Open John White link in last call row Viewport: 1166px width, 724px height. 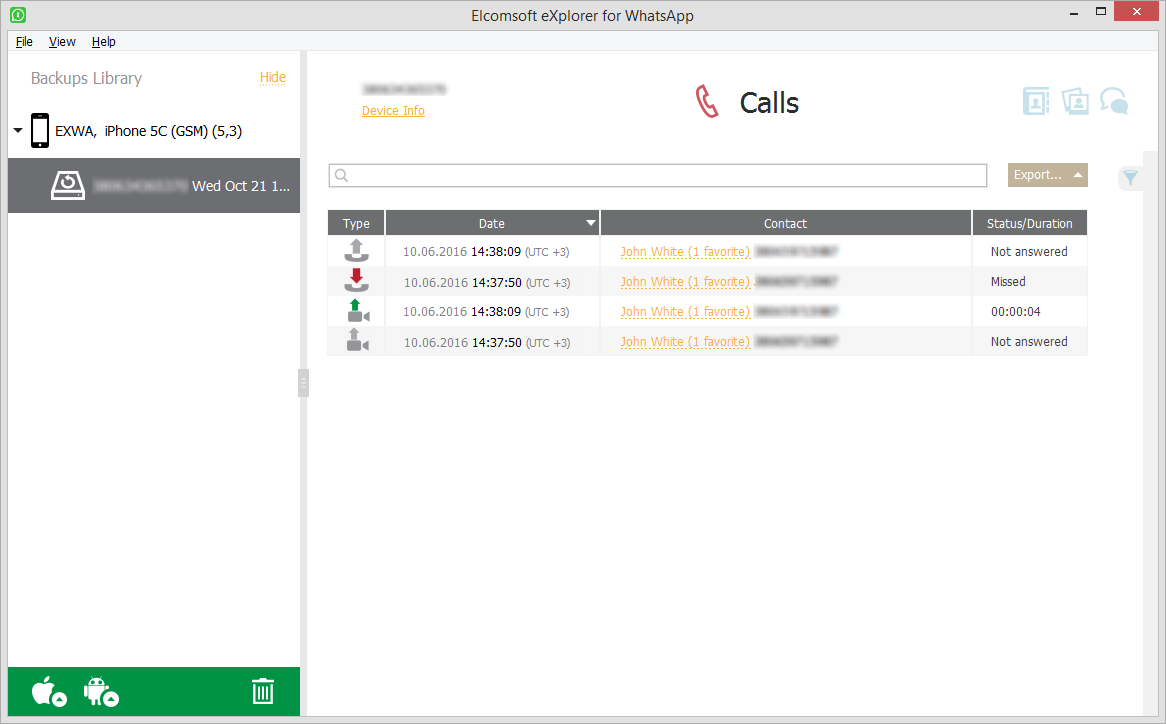pyautogui.click(x=686, y=342)
